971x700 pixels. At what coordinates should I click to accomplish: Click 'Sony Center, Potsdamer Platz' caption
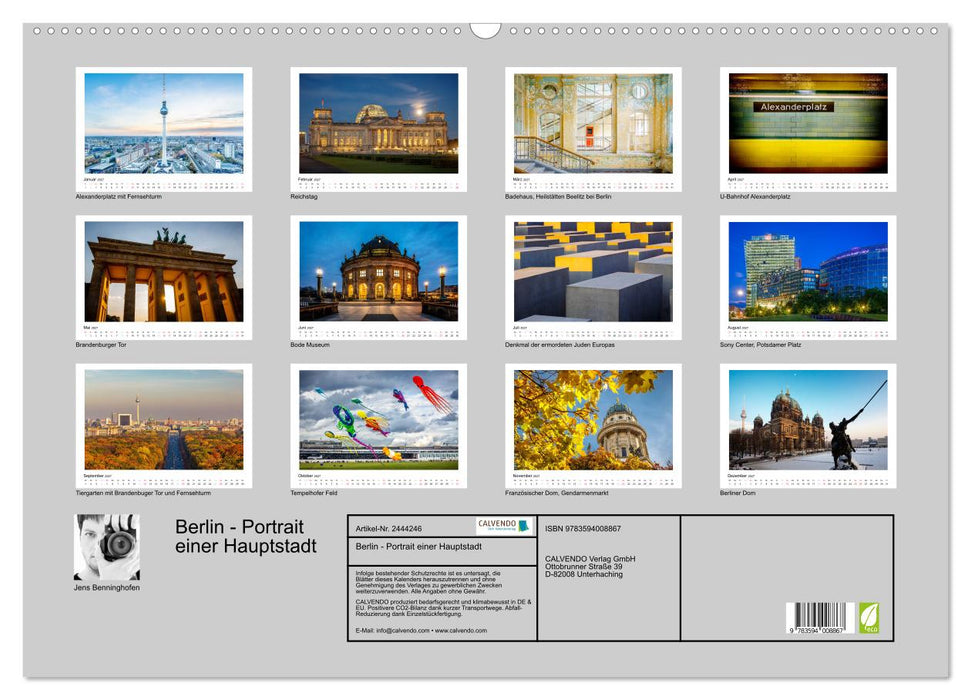coord(760,344)
